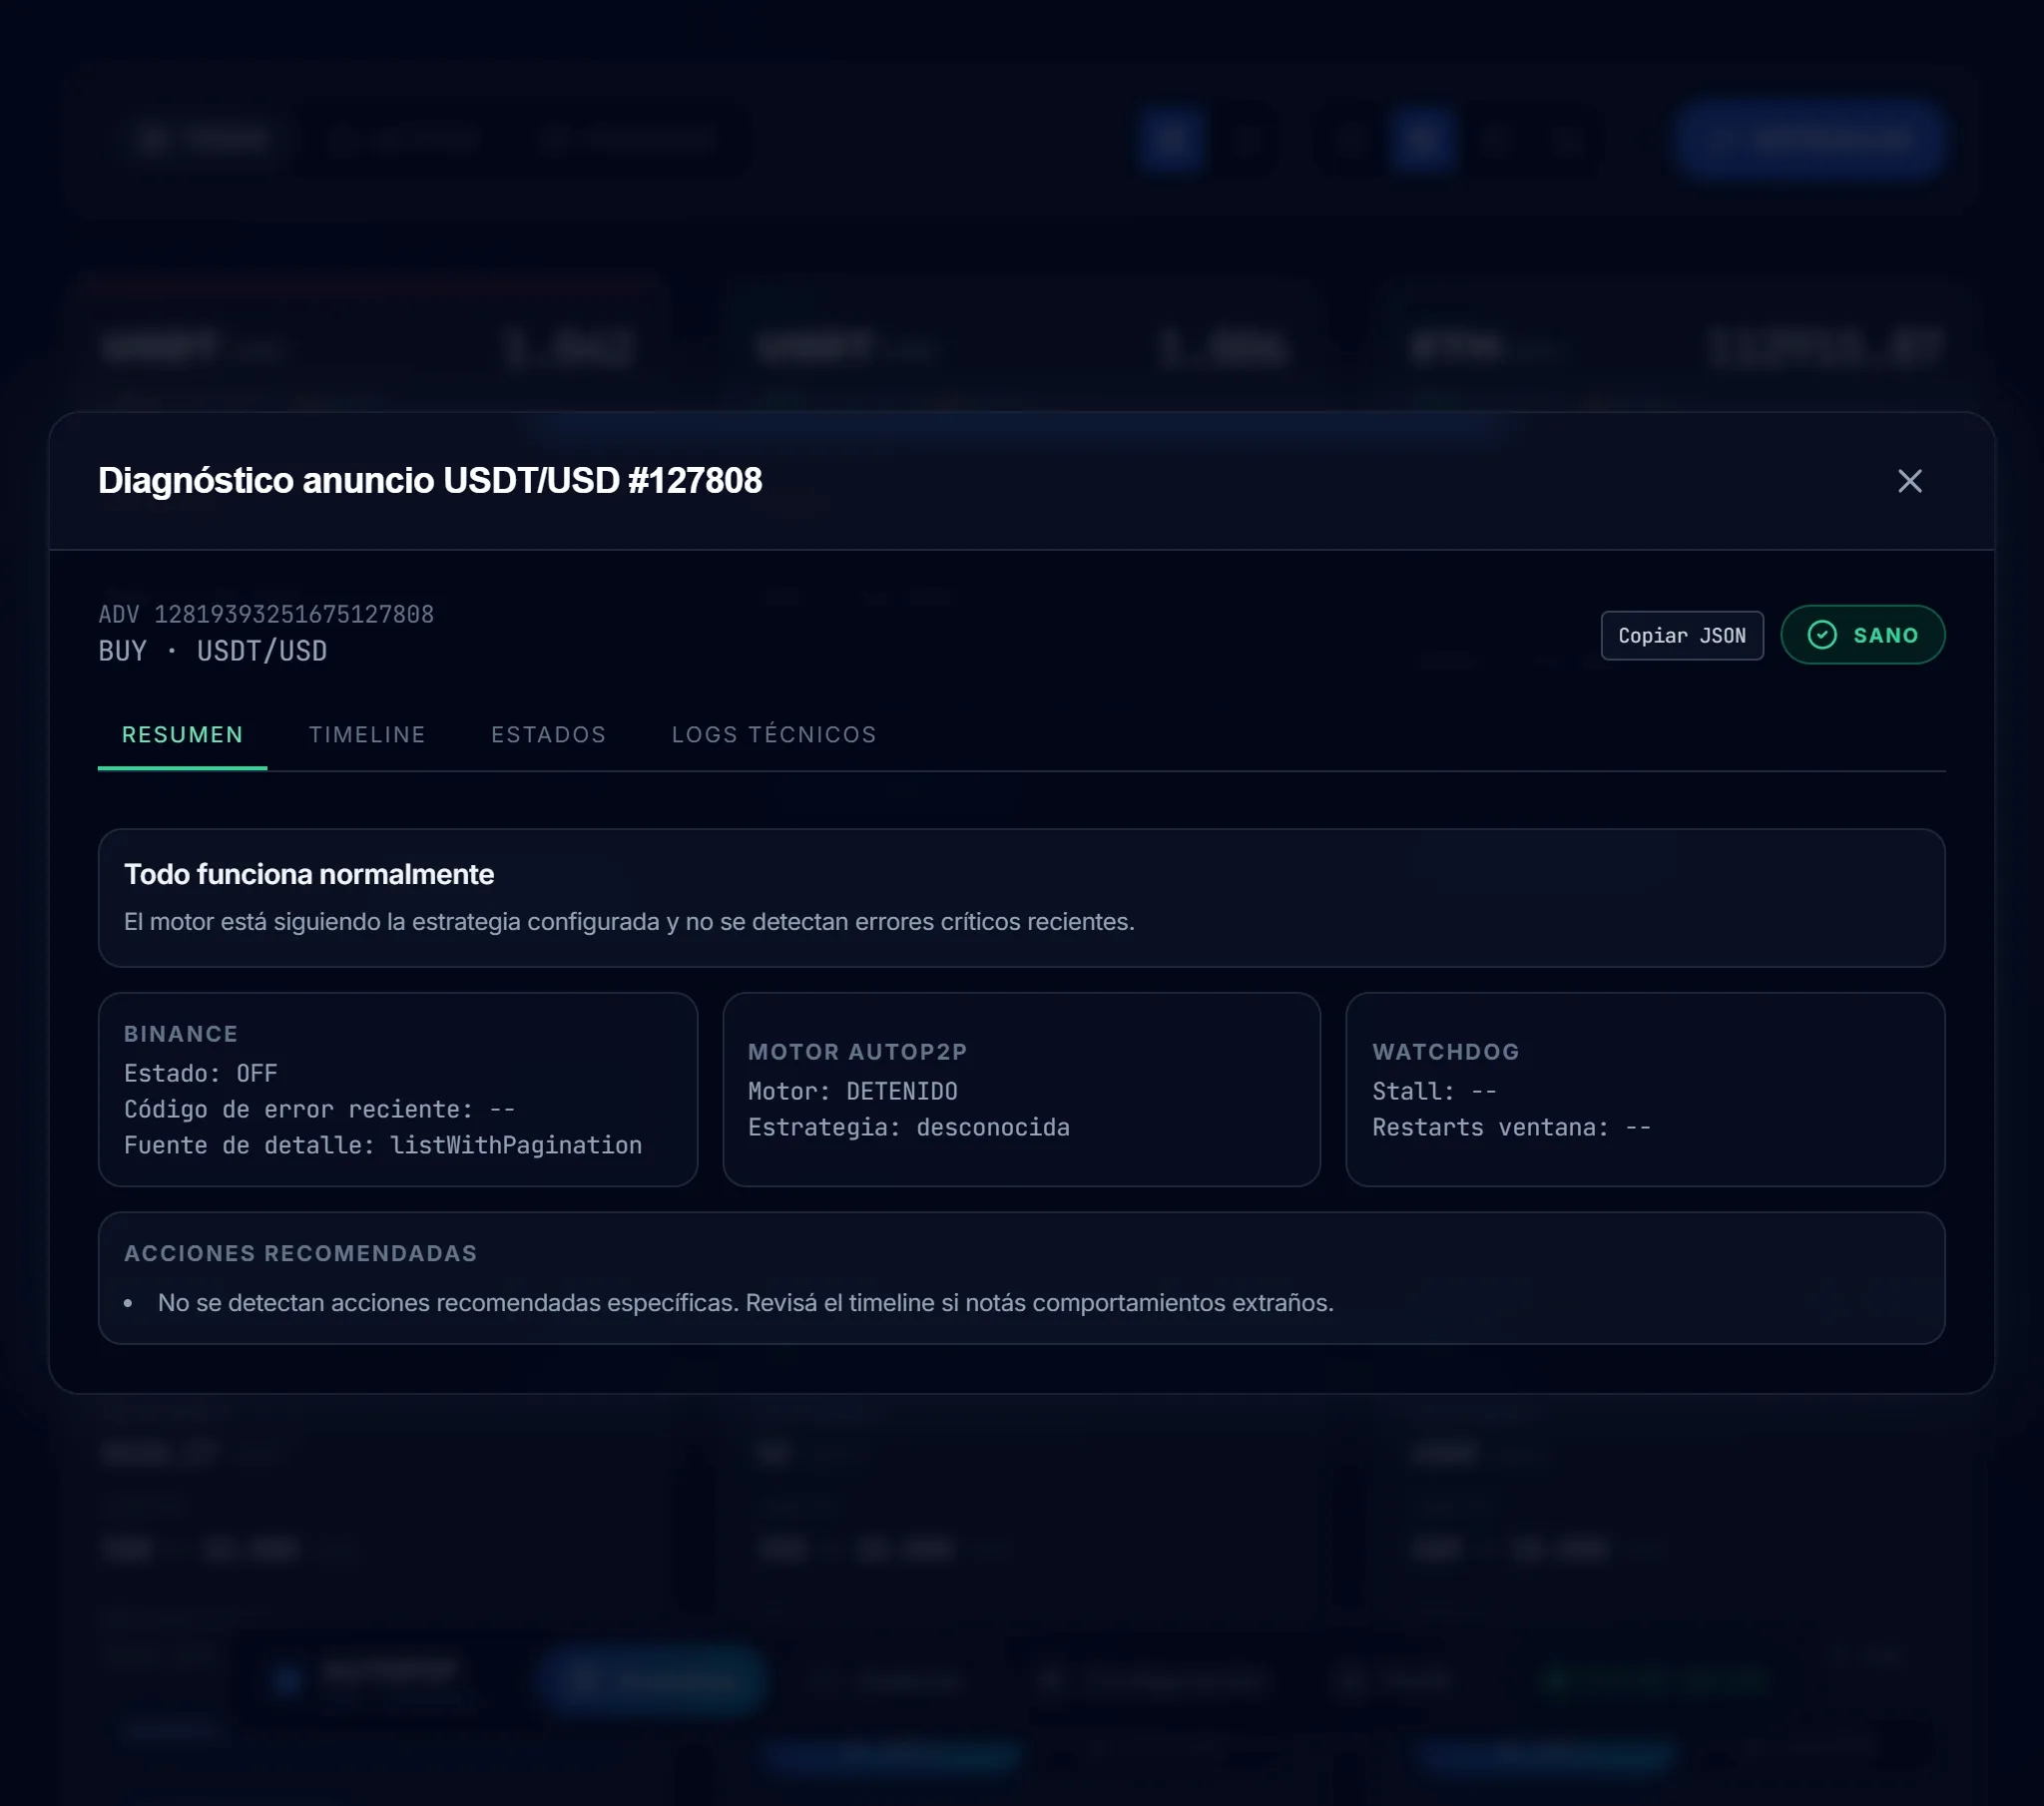This screenshot has height=1806, width=2044.
Task: Switch to the TIMELINE tab
Action: tap(366, 734)
